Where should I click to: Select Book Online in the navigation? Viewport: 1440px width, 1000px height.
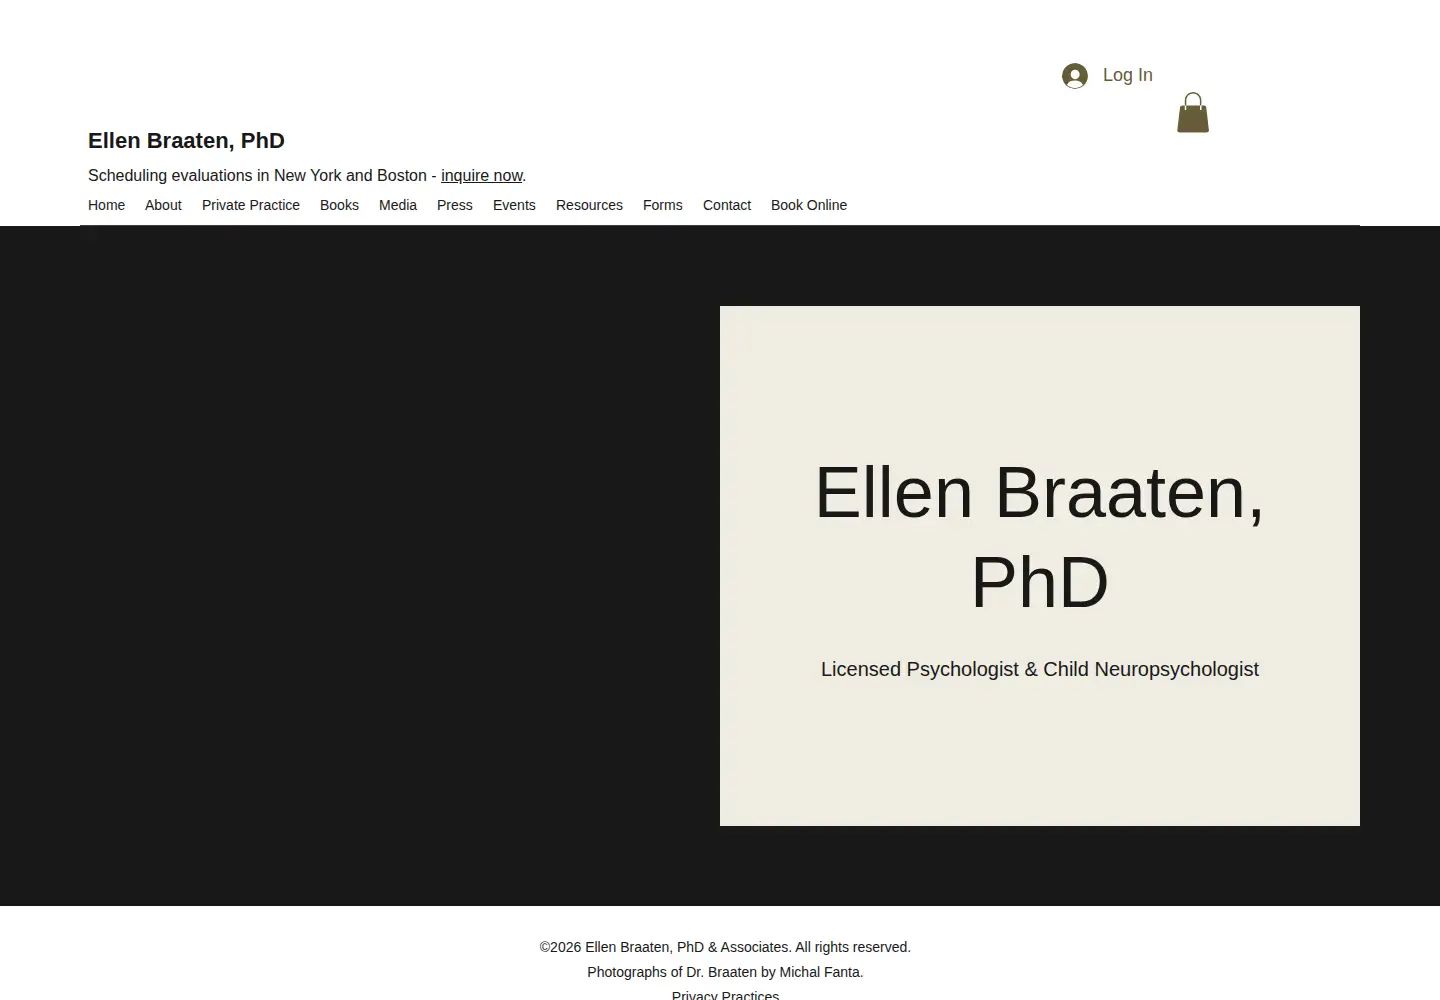point(809,205)
